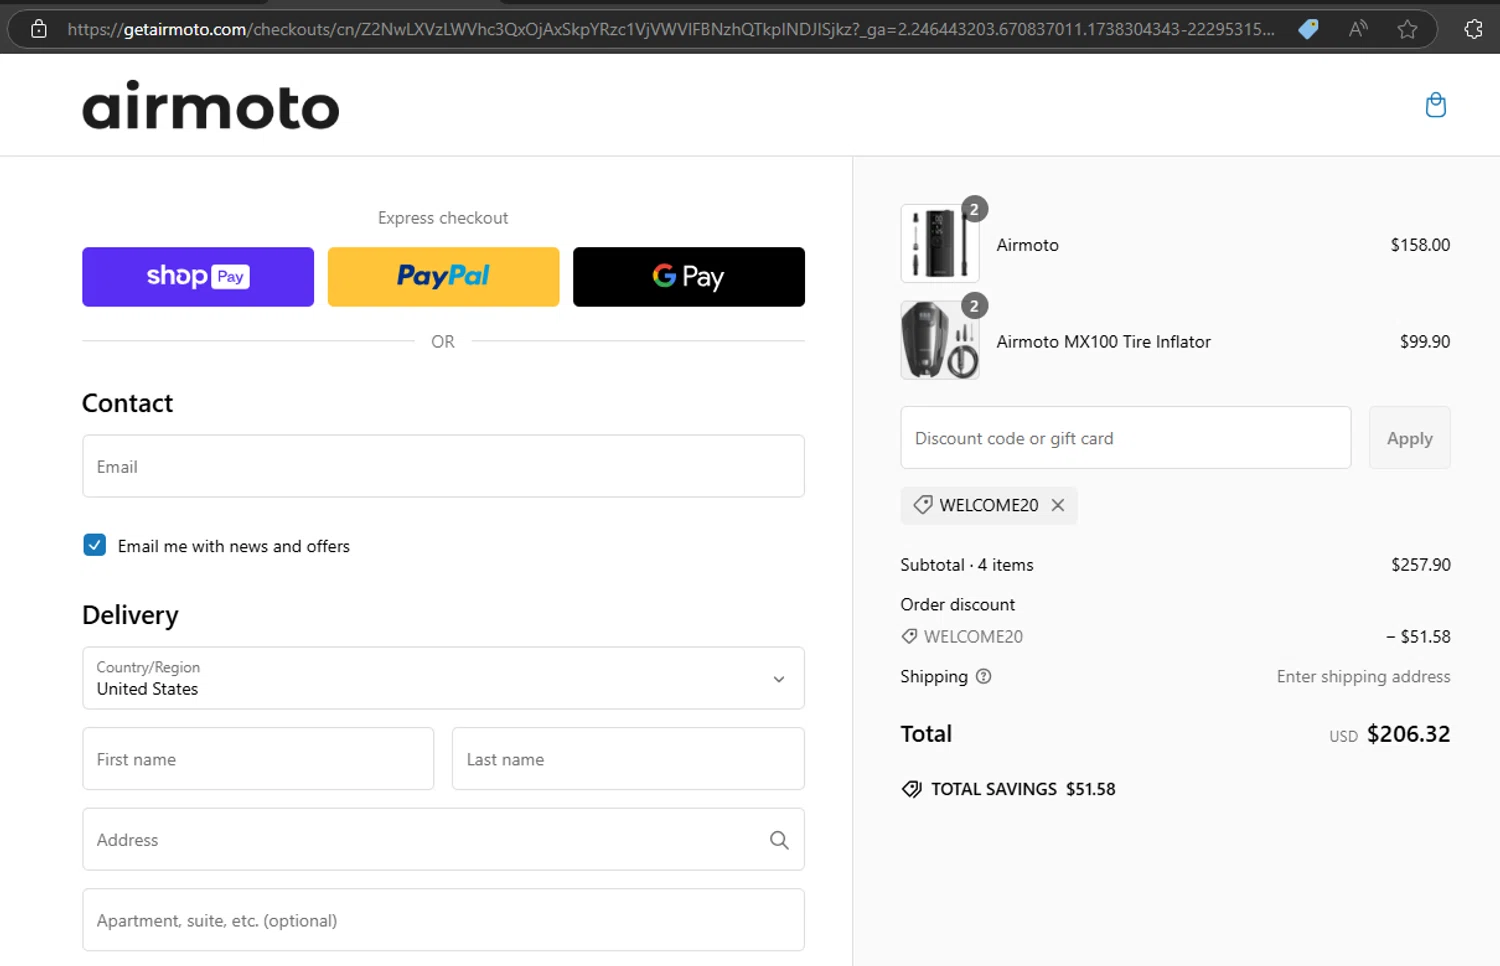The image size is (1500, 966).
Task: Activate the read aloud icon
Action: 1357,29
